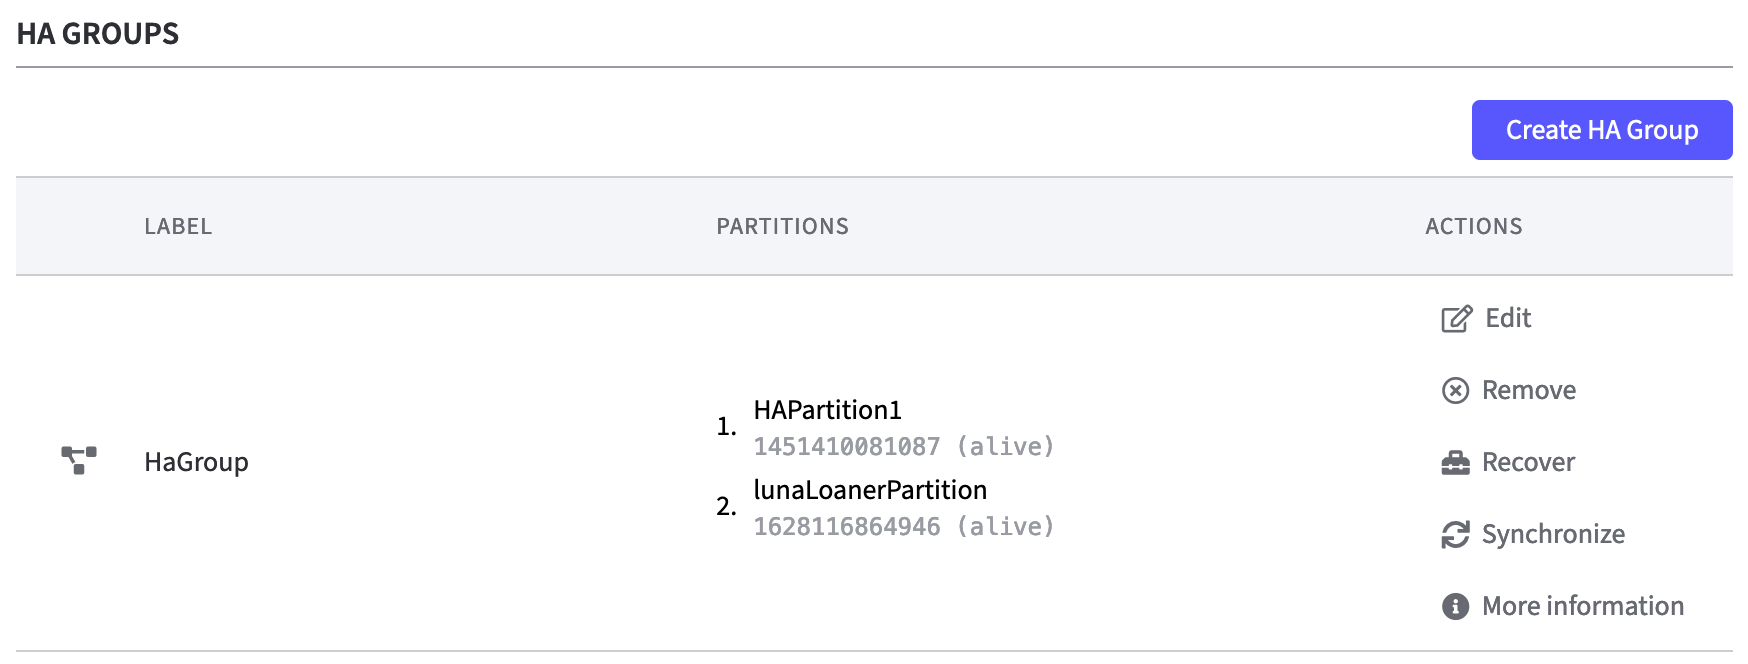
Task: Choose the Remove text link
Action: click(1528, 390)
